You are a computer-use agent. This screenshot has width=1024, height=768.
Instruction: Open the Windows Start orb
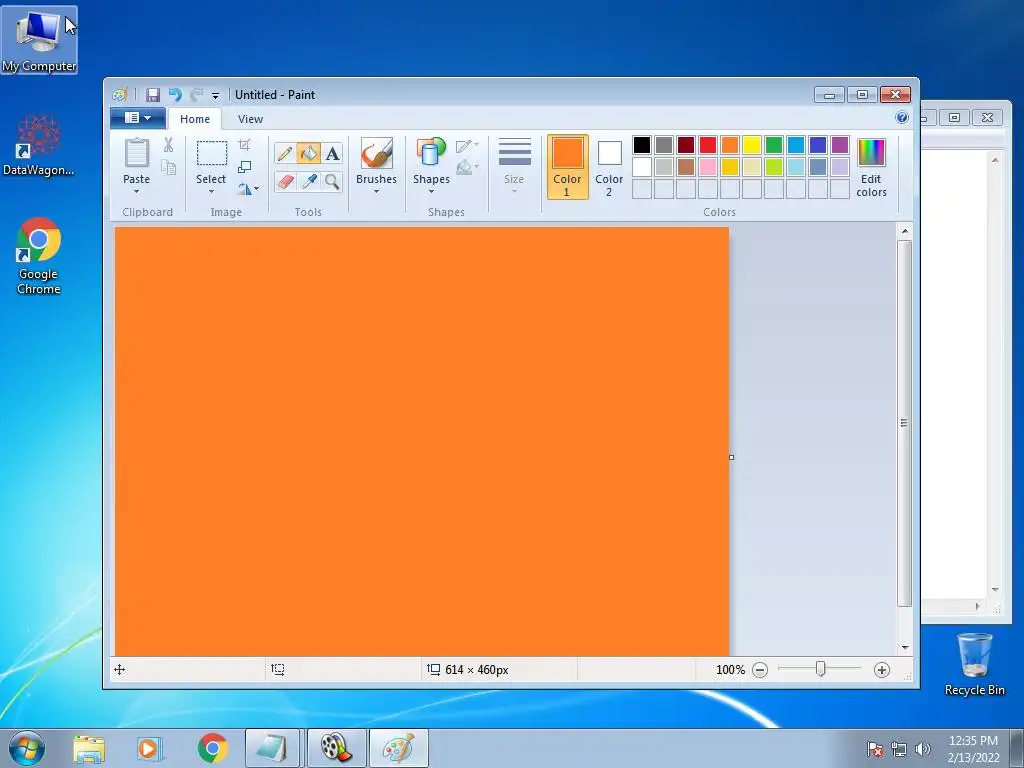26,748
